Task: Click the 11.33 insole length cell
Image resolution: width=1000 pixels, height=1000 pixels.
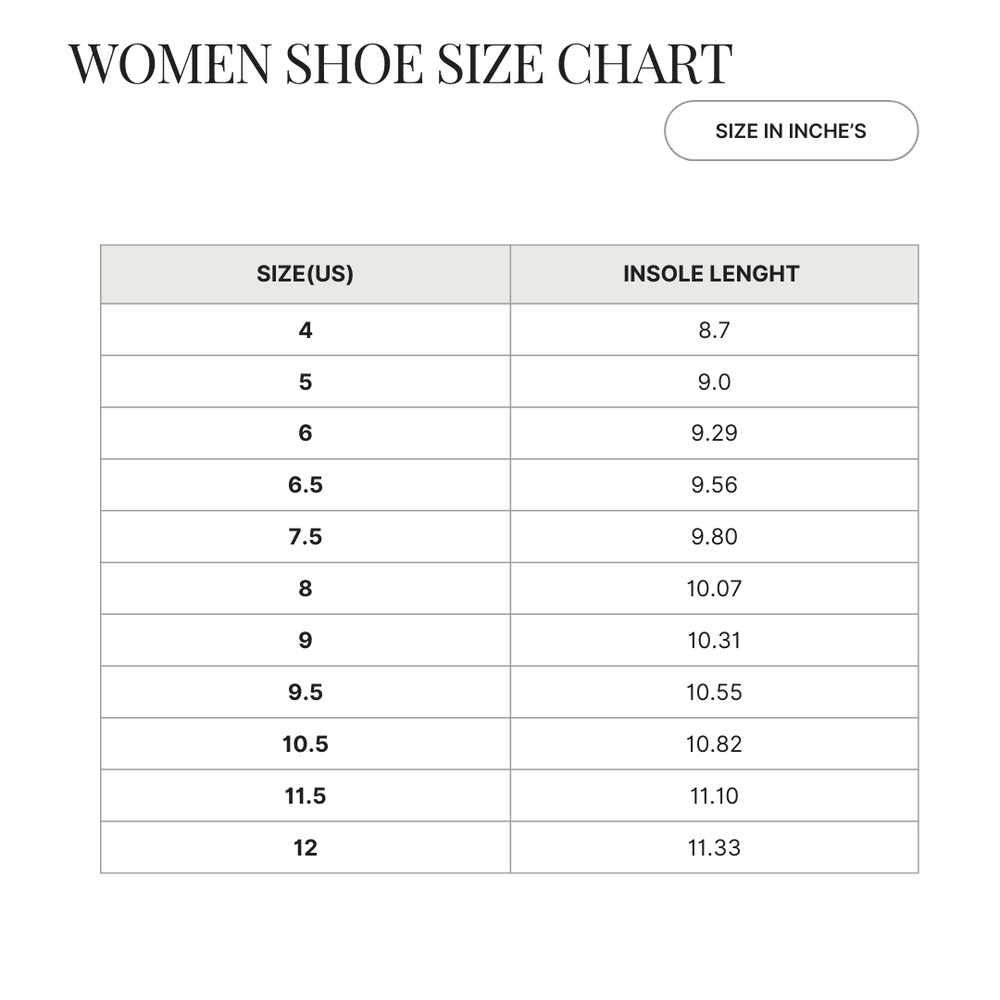Action: (x=714, y=848)
